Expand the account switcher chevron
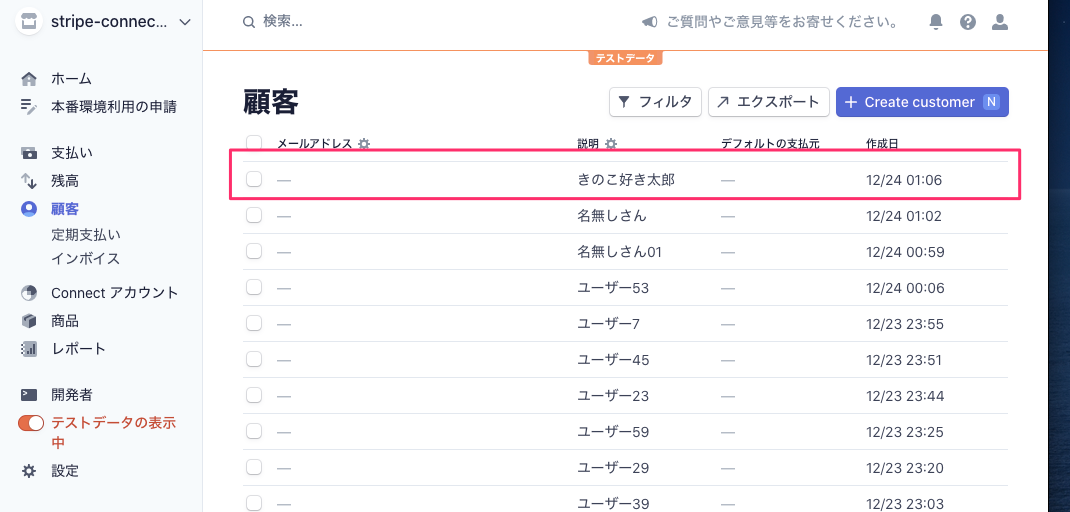The image size is (1070, 512). (185, 23)
